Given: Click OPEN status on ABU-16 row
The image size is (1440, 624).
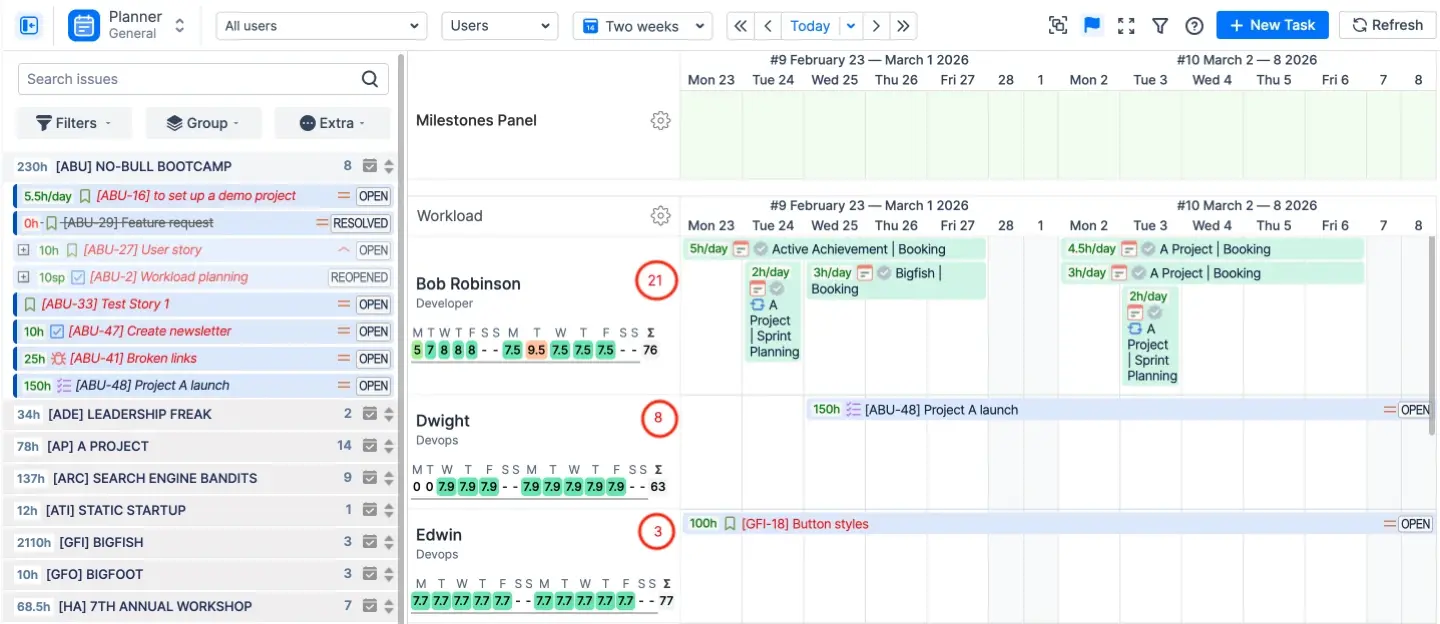Looking at the screenshot, I should 373,196.
